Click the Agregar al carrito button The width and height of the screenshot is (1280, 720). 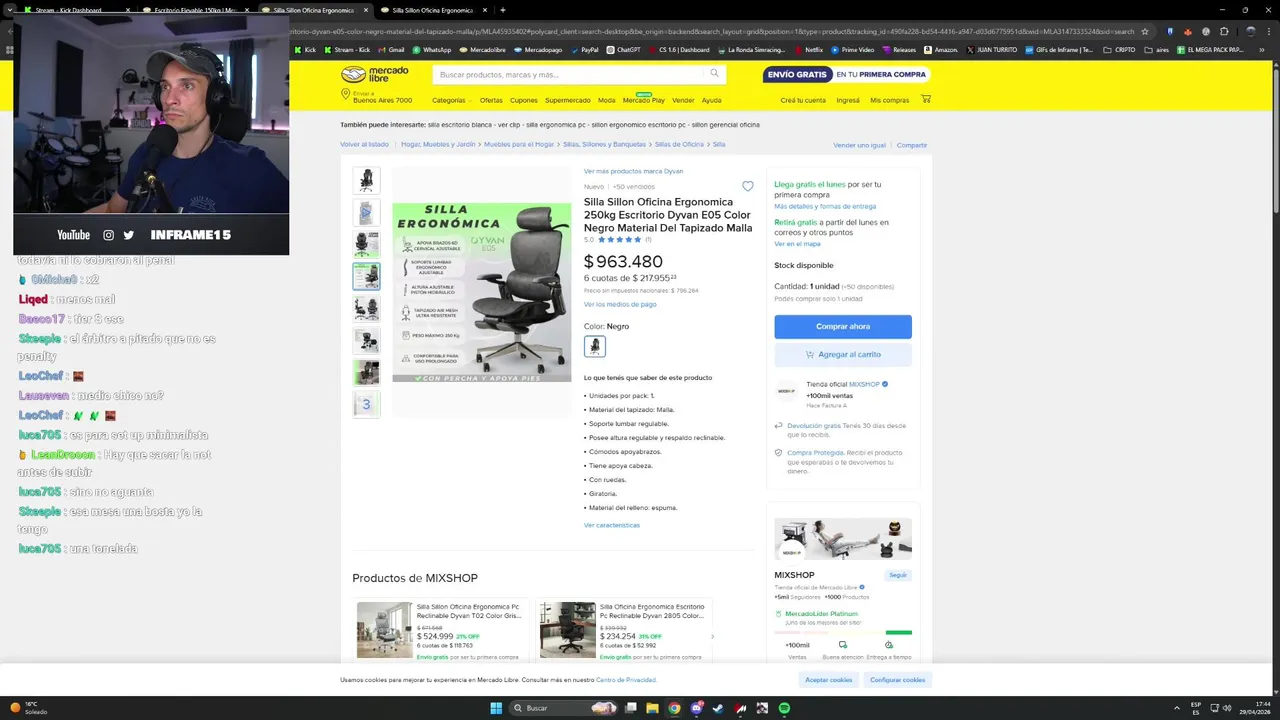pos(843,354)
